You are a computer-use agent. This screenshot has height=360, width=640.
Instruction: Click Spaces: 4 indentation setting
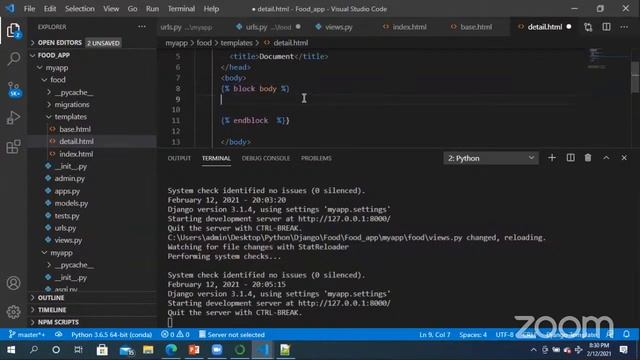tap(473, 335)
